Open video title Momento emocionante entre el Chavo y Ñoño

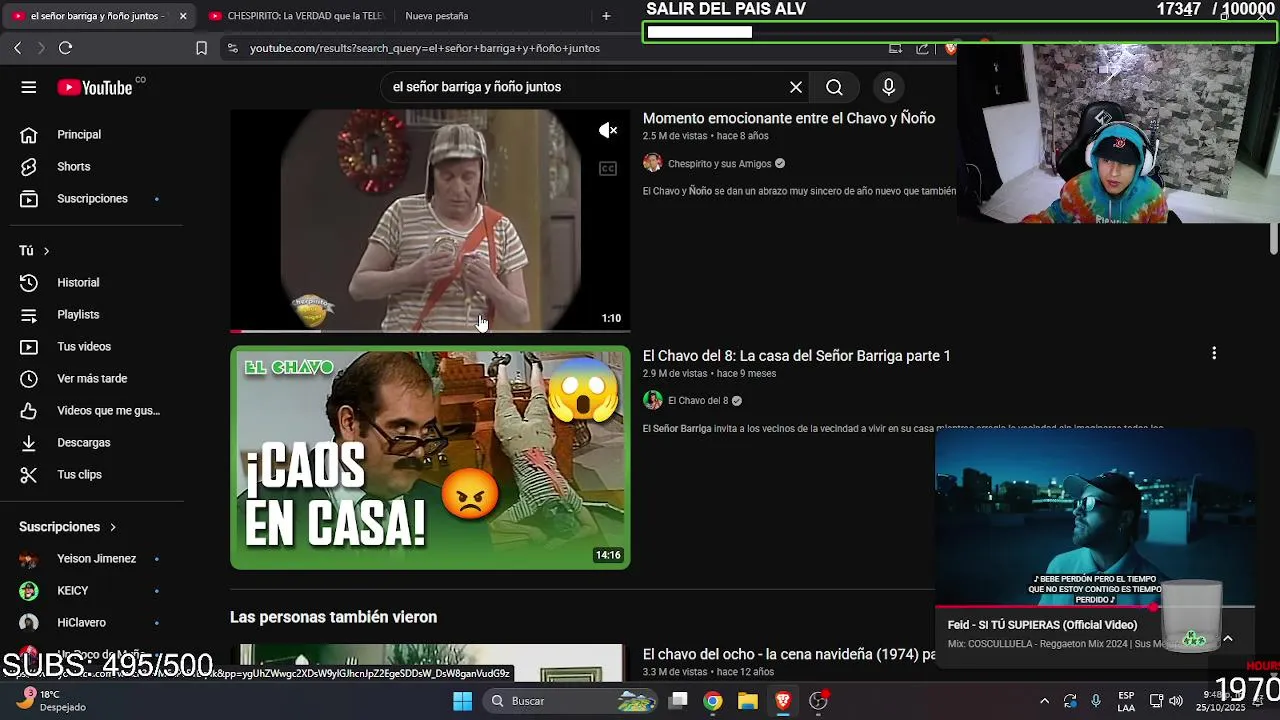(x=789, y=118)
